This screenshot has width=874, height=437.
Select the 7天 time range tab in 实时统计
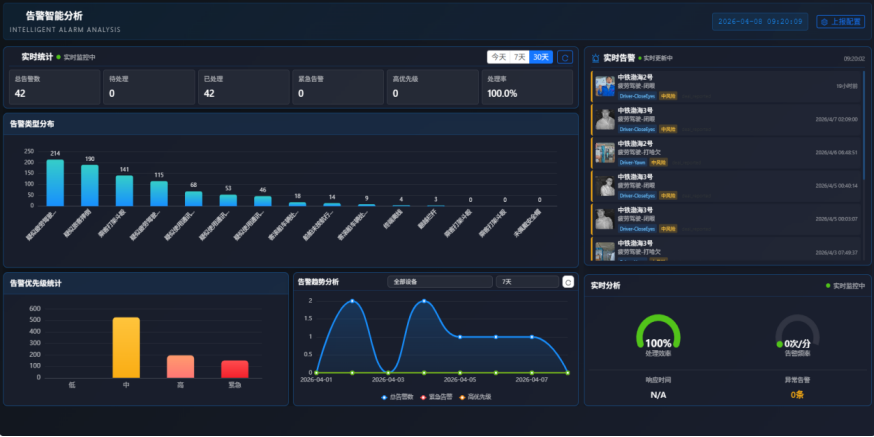pyautogui.click(x=520, y=57)
